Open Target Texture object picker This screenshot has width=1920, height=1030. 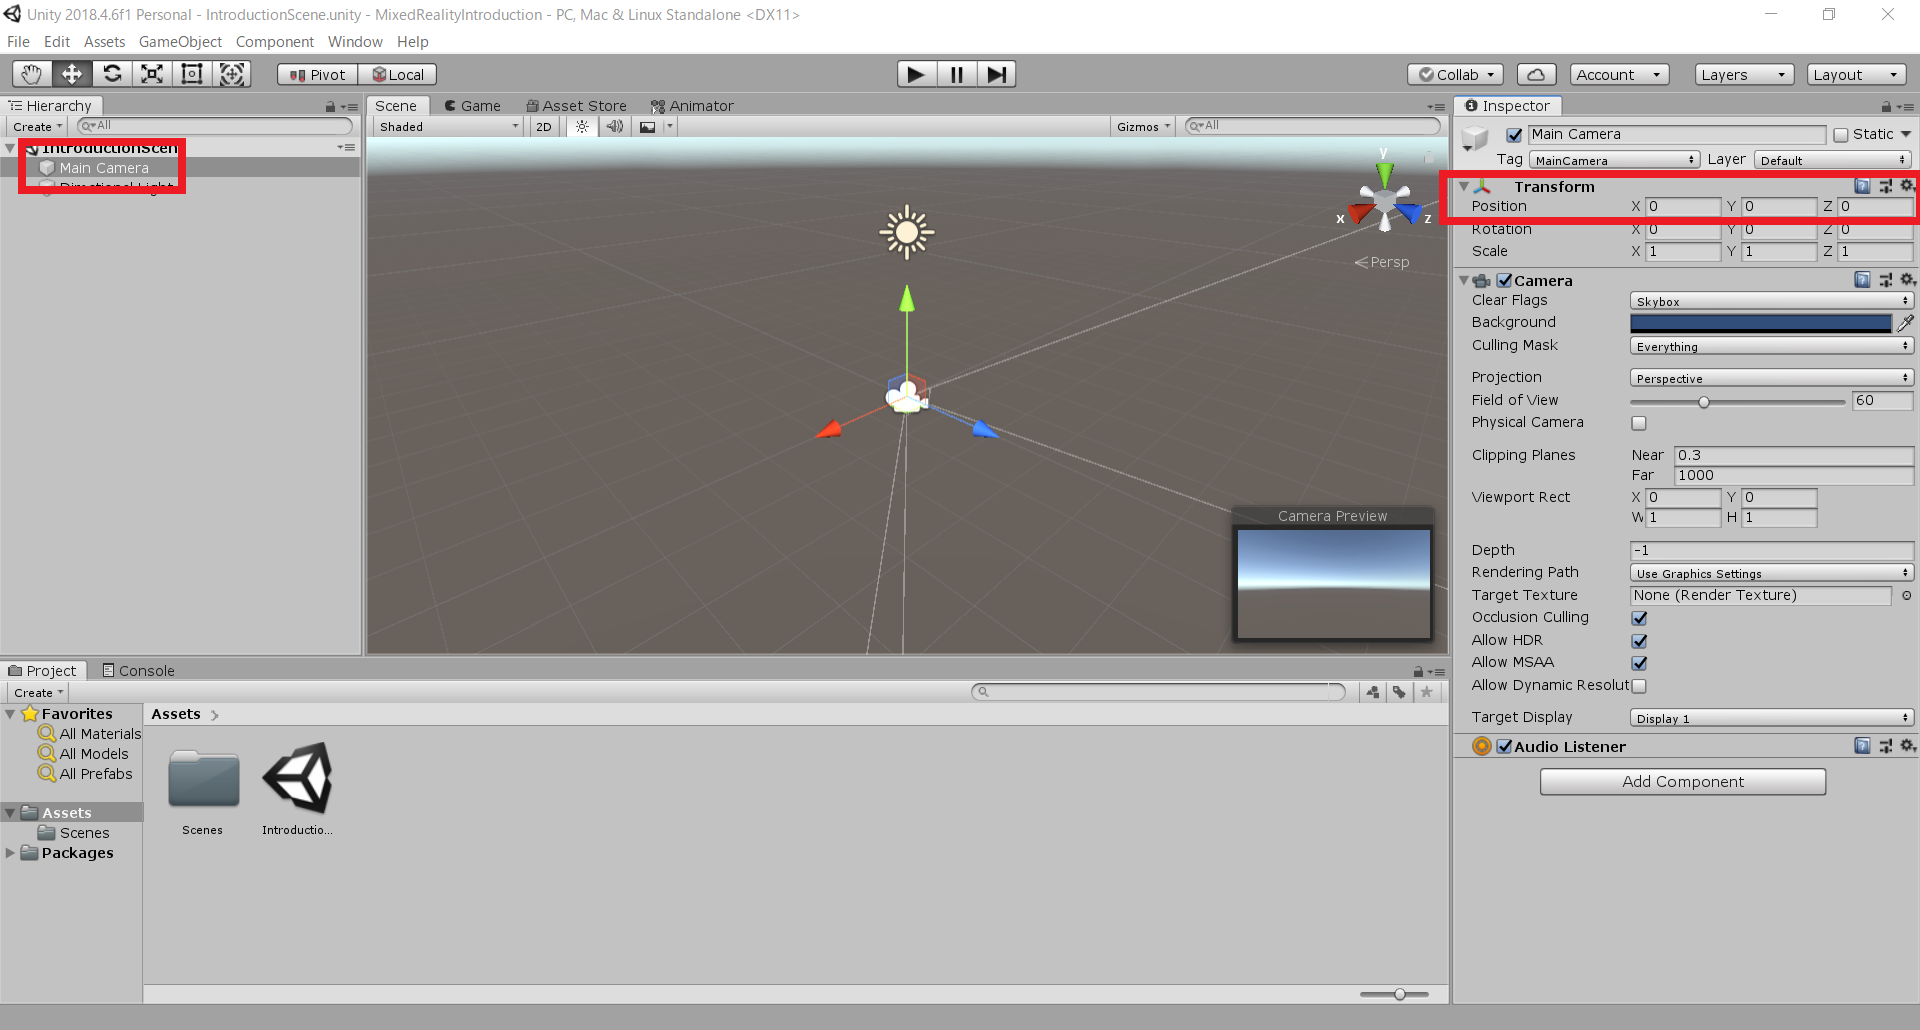(1906, 595)
